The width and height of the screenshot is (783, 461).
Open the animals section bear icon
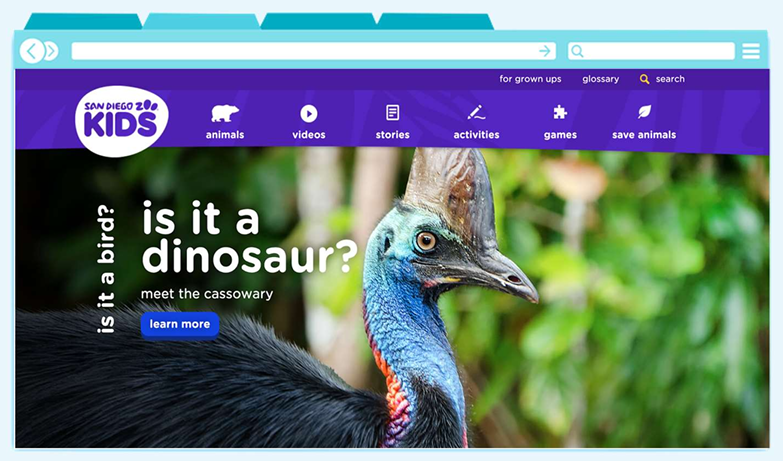tap(225, 113)
